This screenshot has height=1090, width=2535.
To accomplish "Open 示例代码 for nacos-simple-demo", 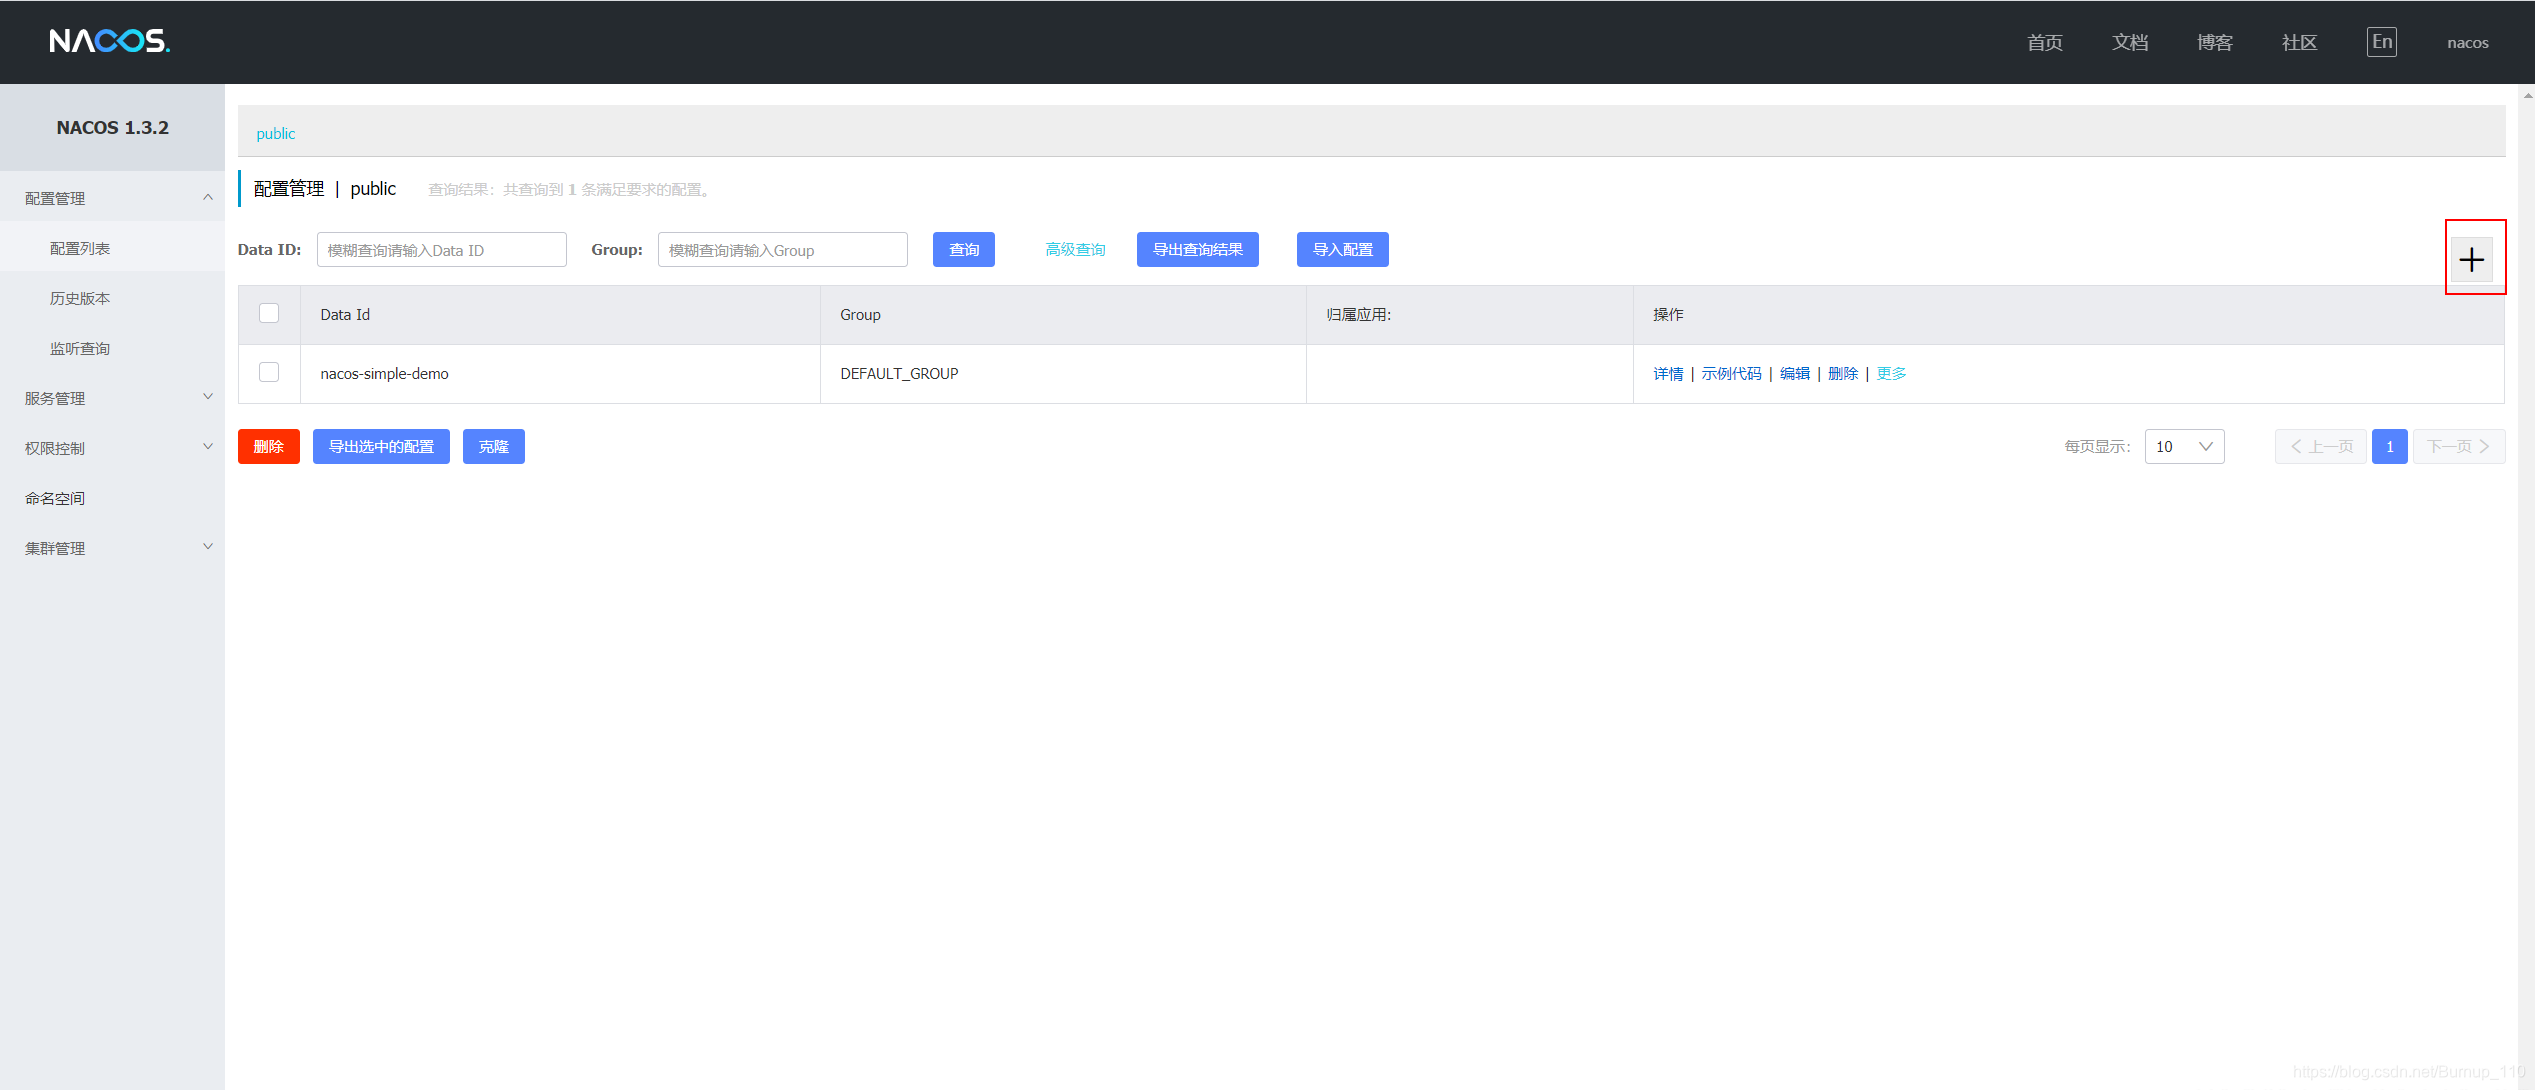I will (x=1731, y=373).
